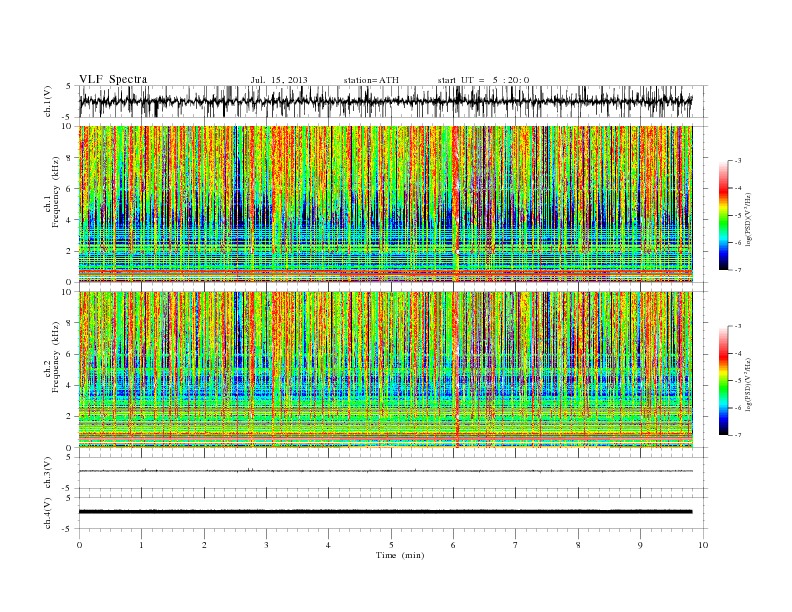Click the ch.2 color bar "-7" tick label

(738, 435)
